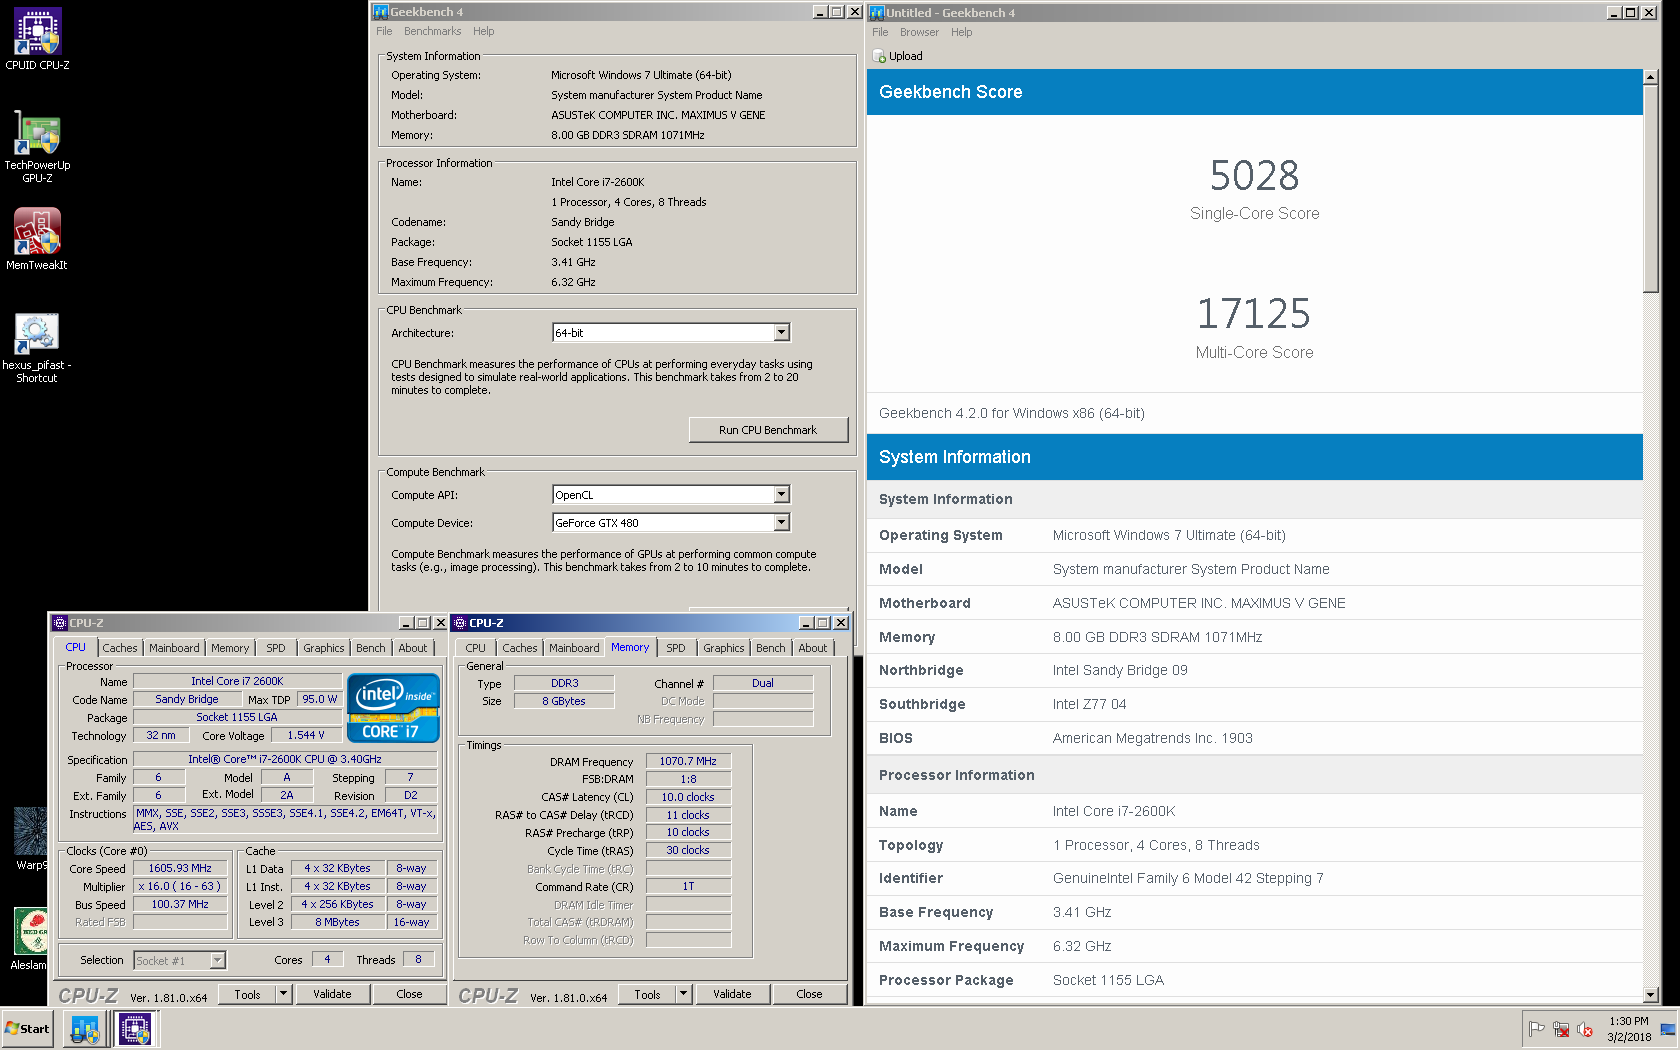The image size is (1680, 1050).
Task: Open About tab in left CPU-Z window
Action: (x=413, y=648)
